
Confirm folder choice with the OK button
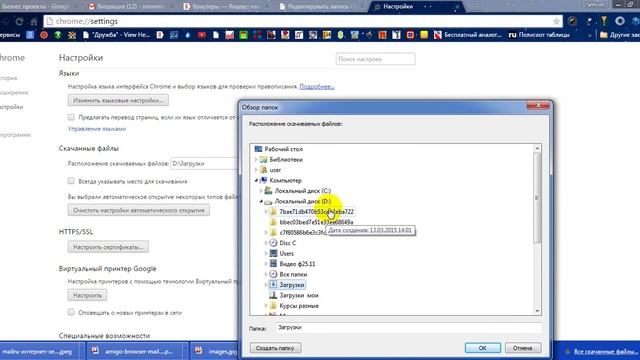click(x=482, y=348)
